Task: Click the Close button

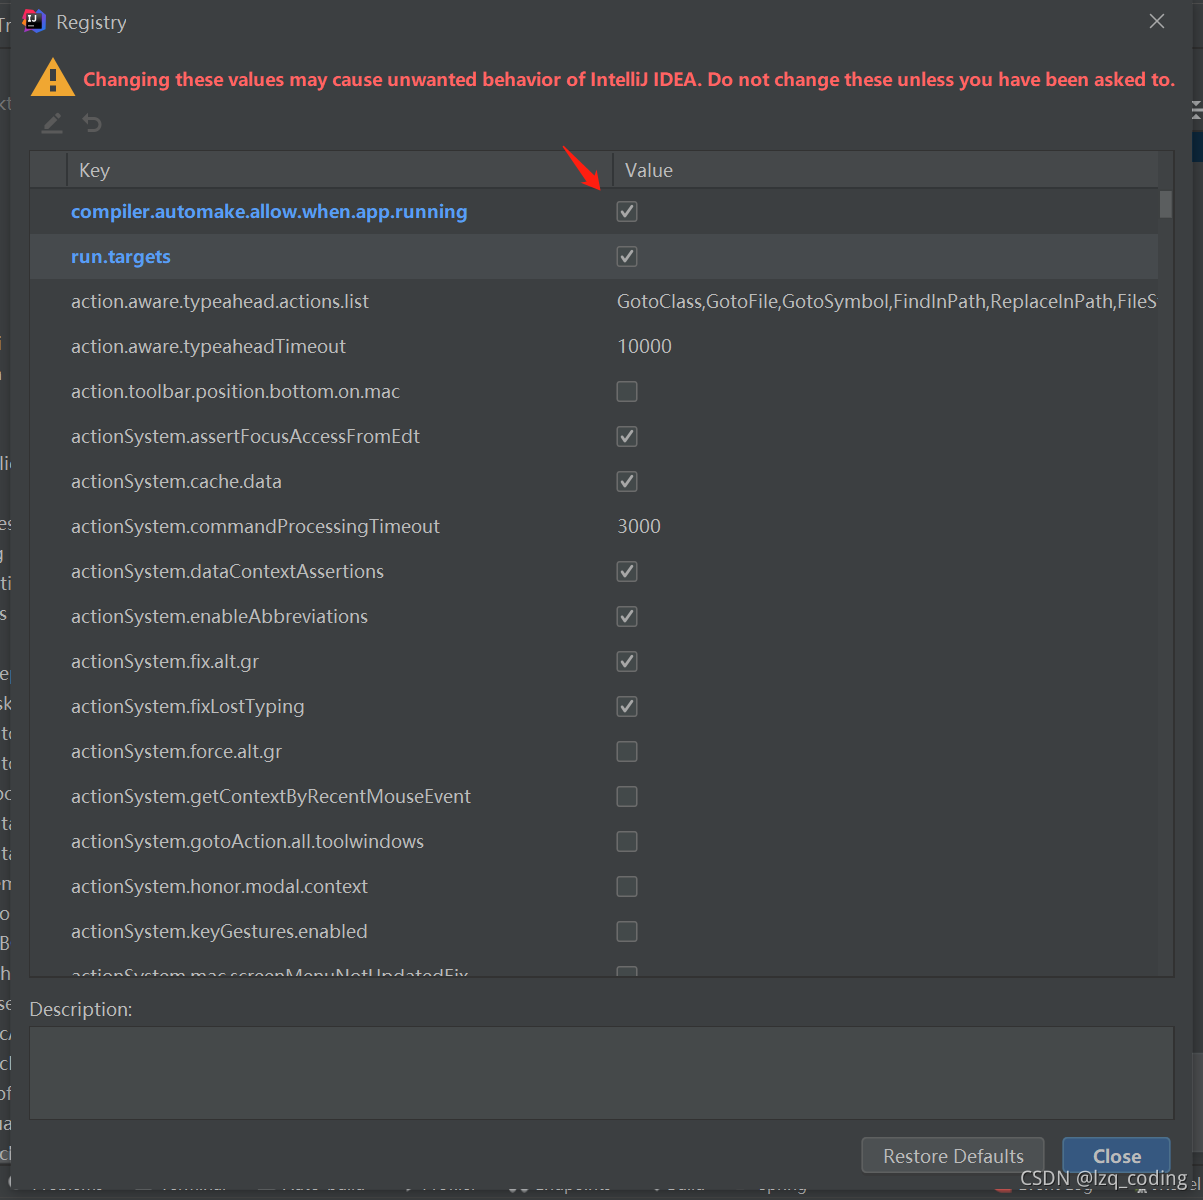Action: [1116, 1156]
